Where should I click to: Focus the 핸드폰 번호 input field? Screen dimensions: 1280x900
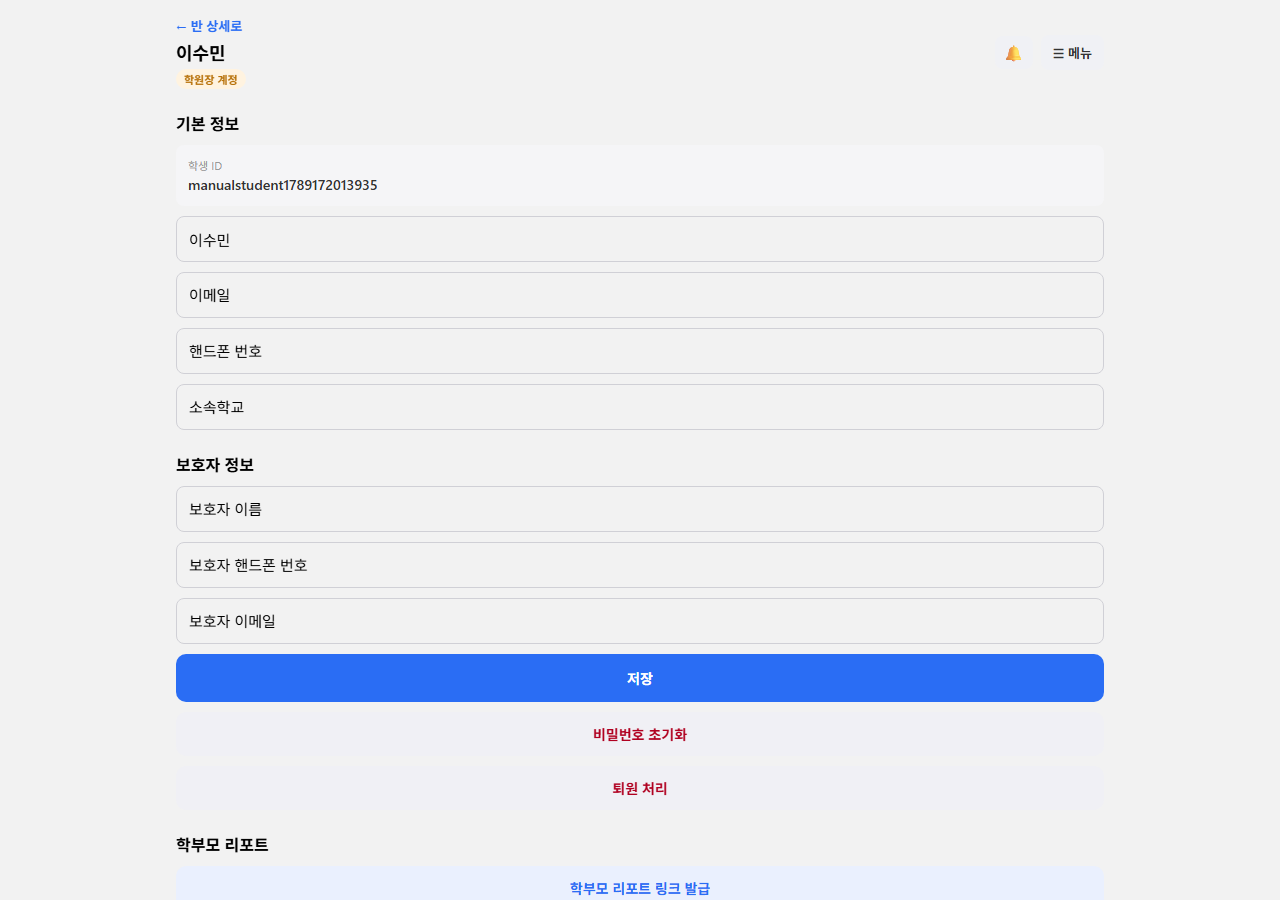640,351
